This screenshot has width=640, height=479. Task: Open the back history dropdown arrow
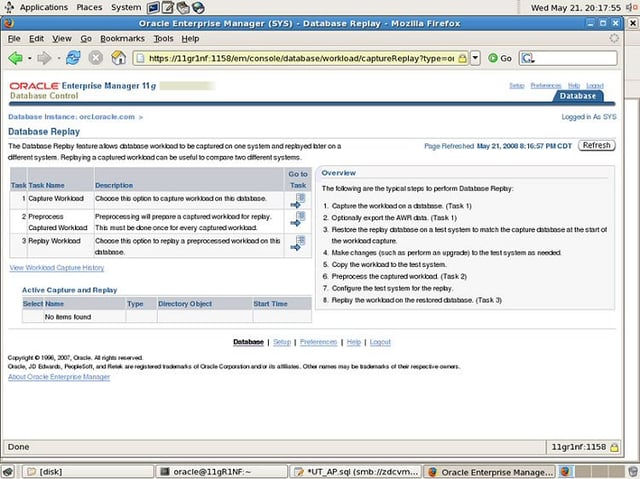[29, 58]
